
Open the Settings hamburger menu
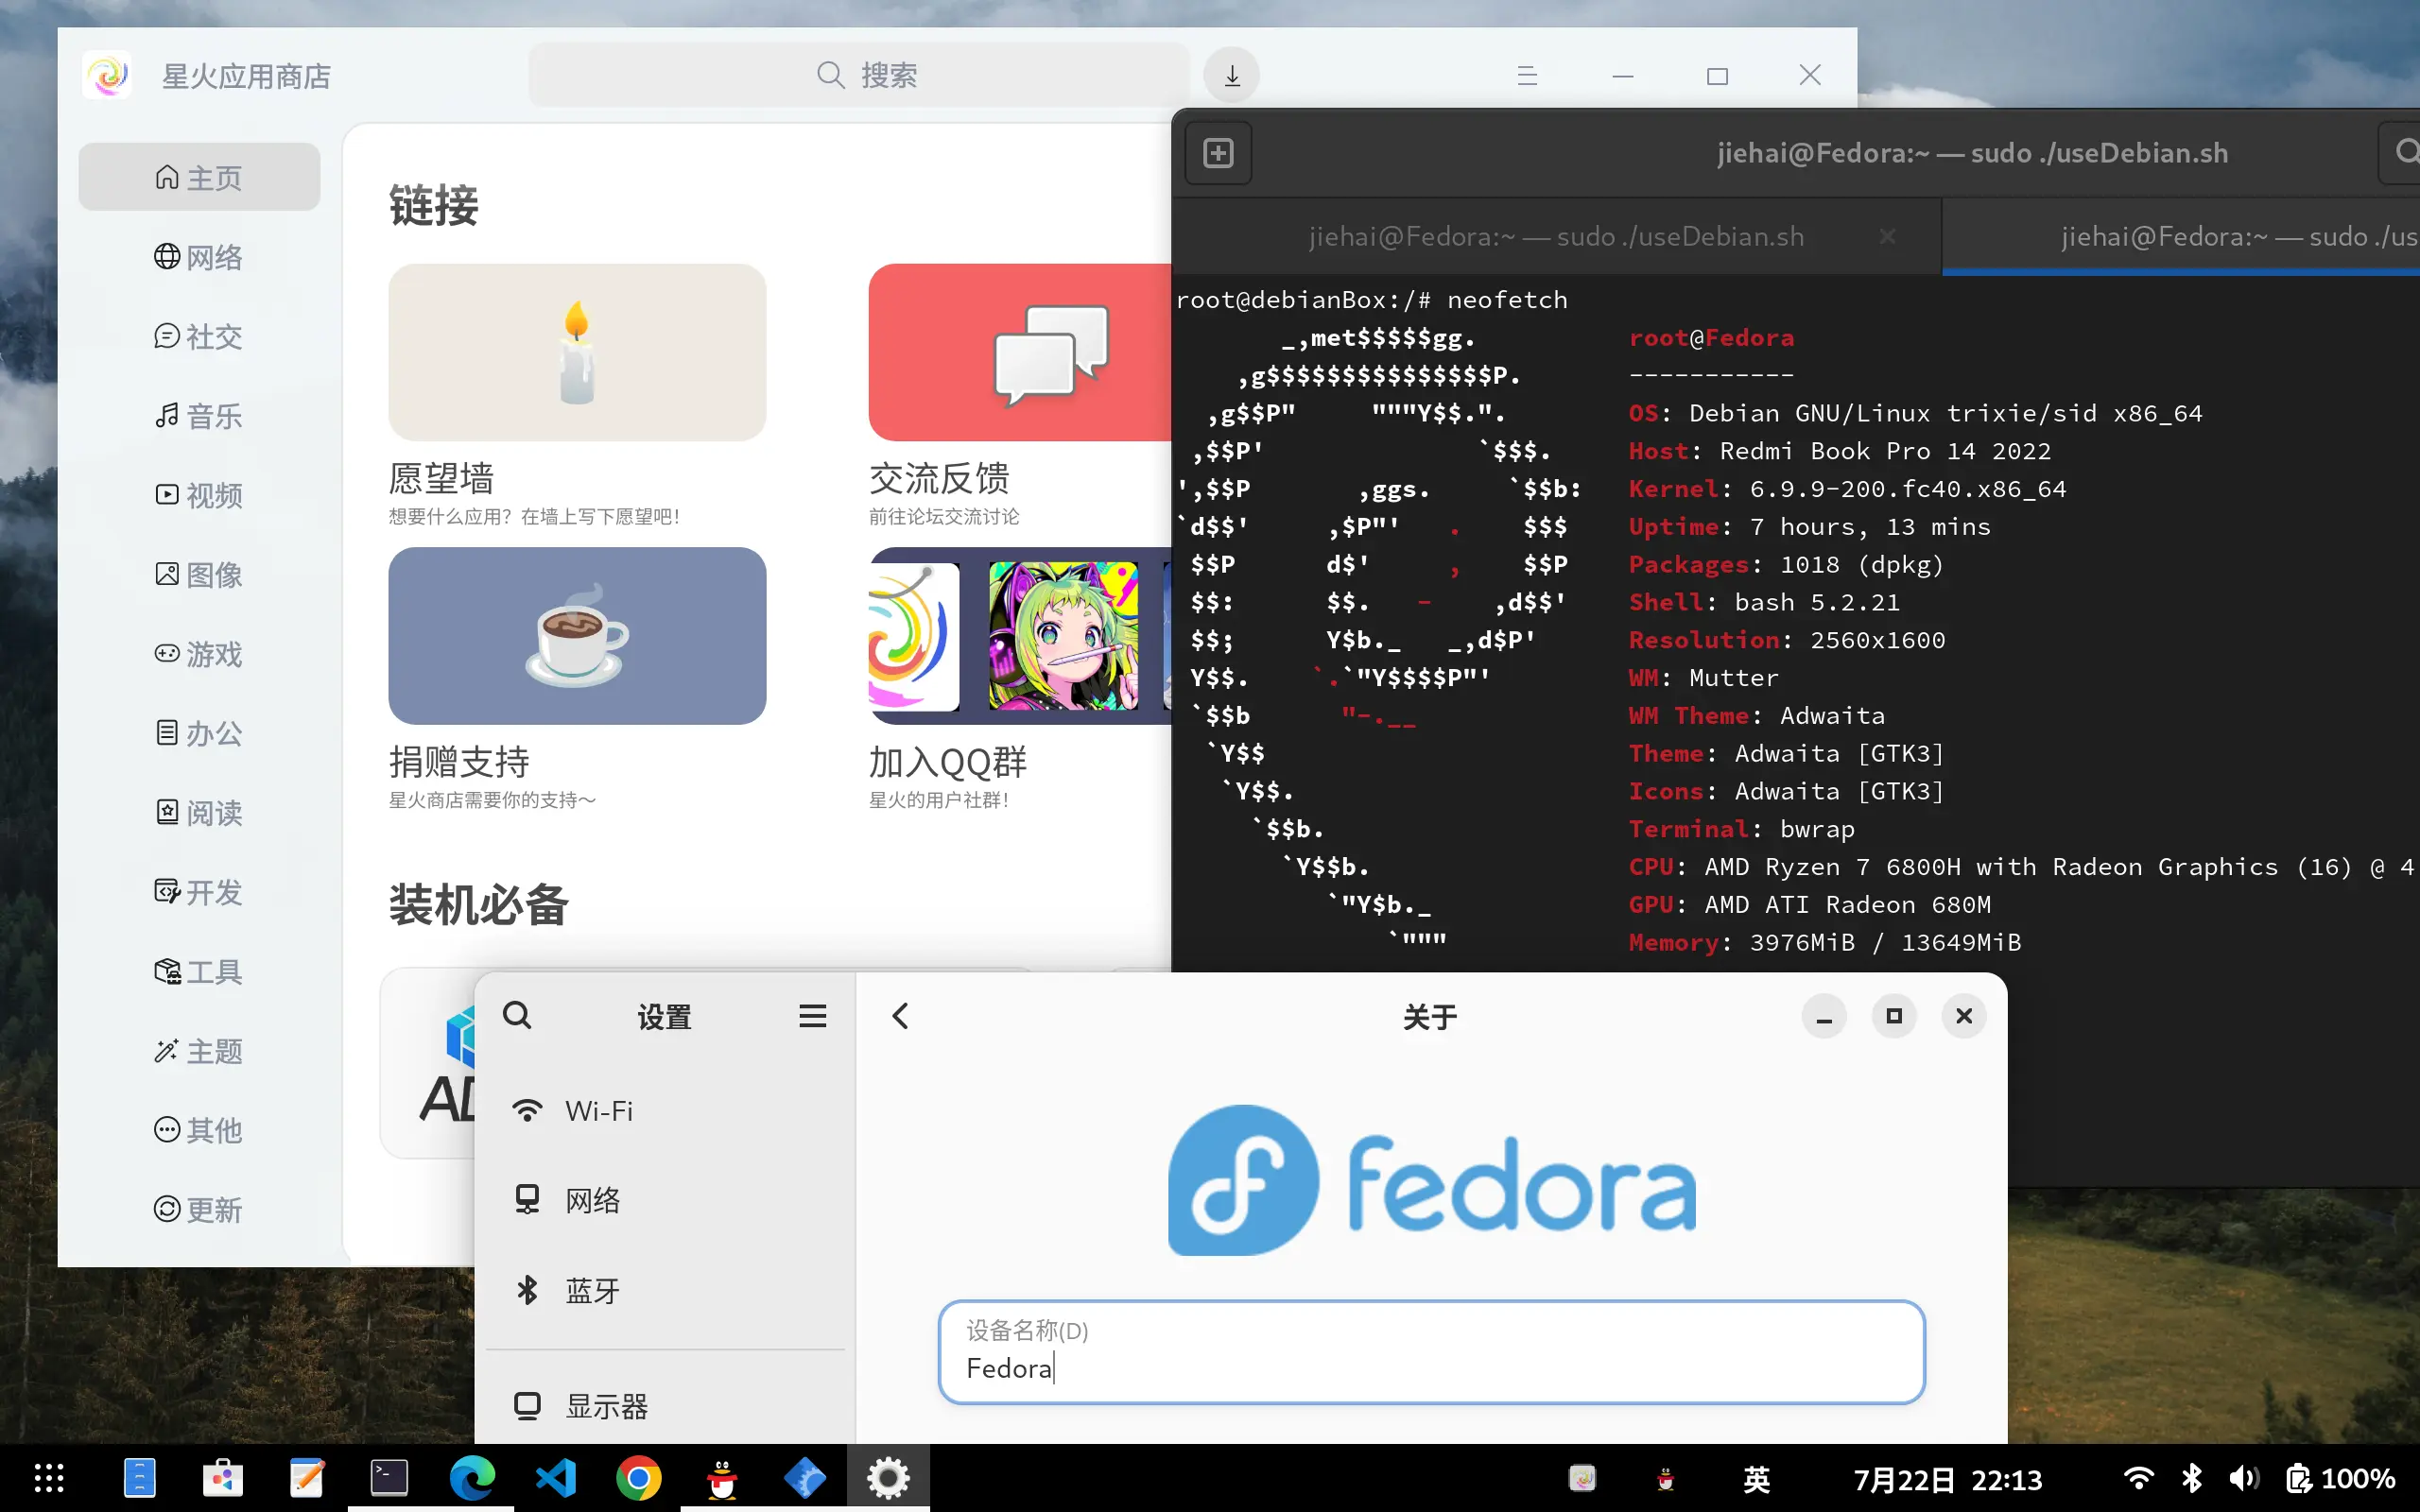click(812, 1016)
